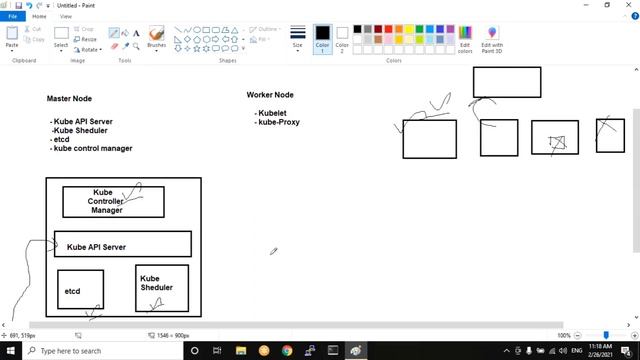The image size is (640, 360).
Task: Choose the Triangle shape
Action: (x=235, y=30)
